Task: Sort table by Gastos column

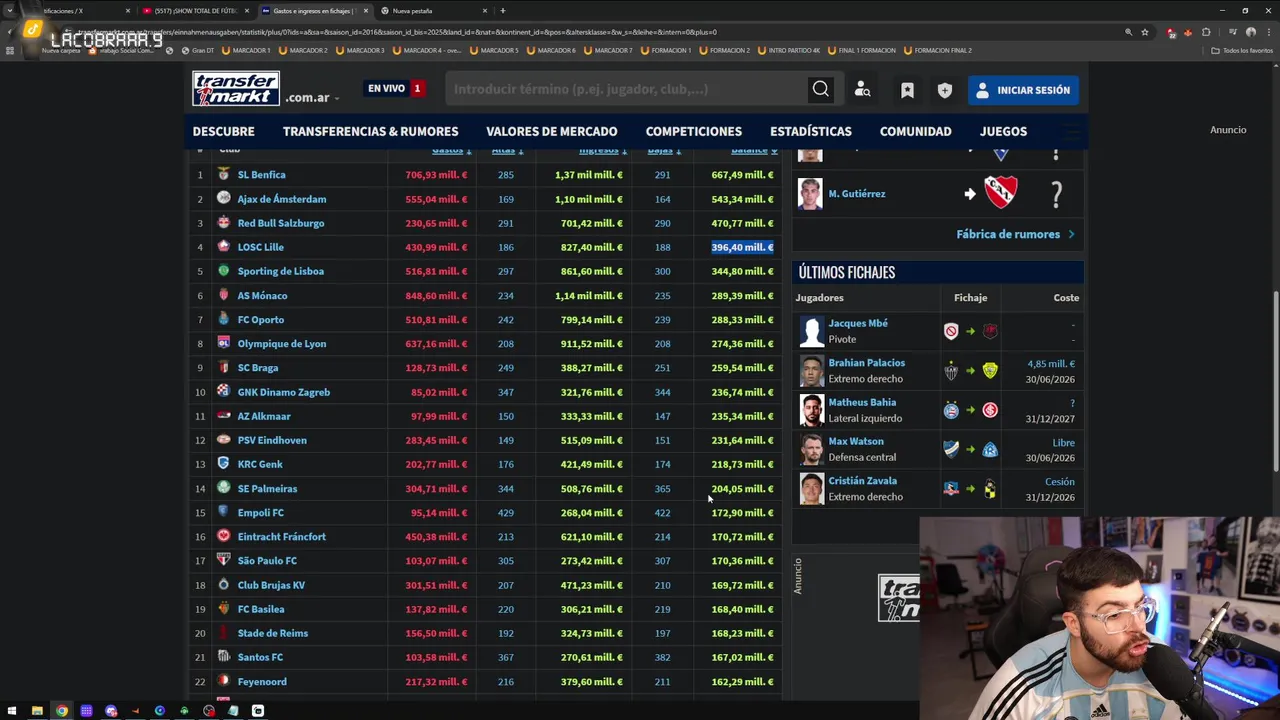Action: pos(451,150)
